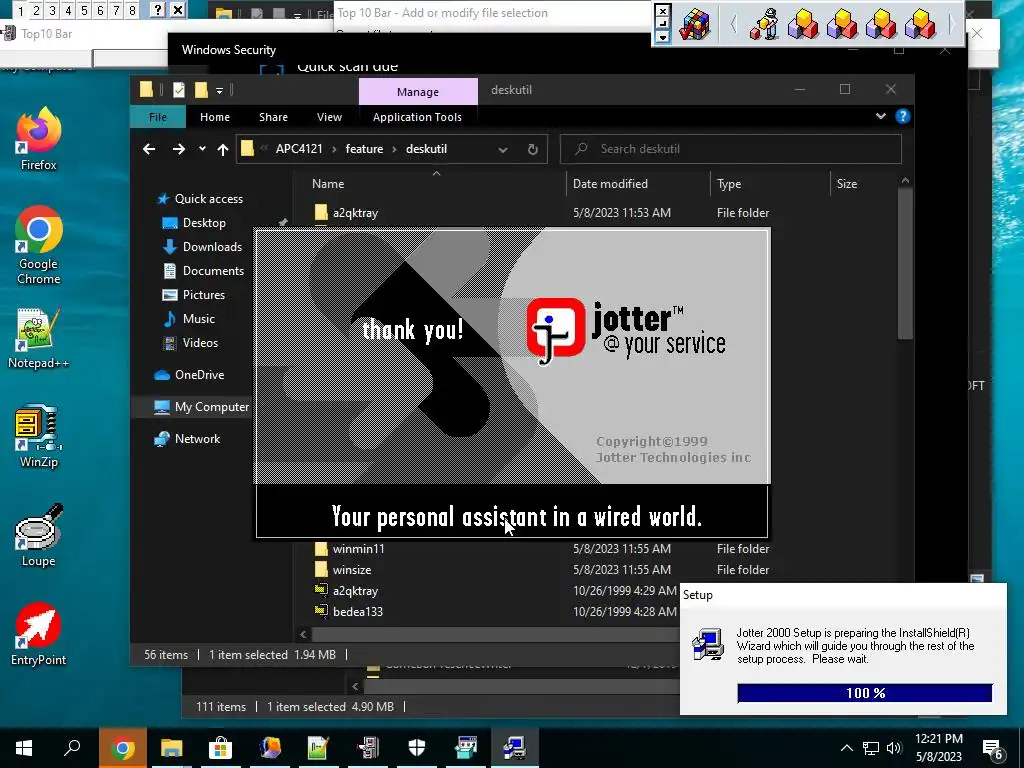Open Microsoft Store from the taskbar
The image size is (1024, 768).
(x=220, y=748)
